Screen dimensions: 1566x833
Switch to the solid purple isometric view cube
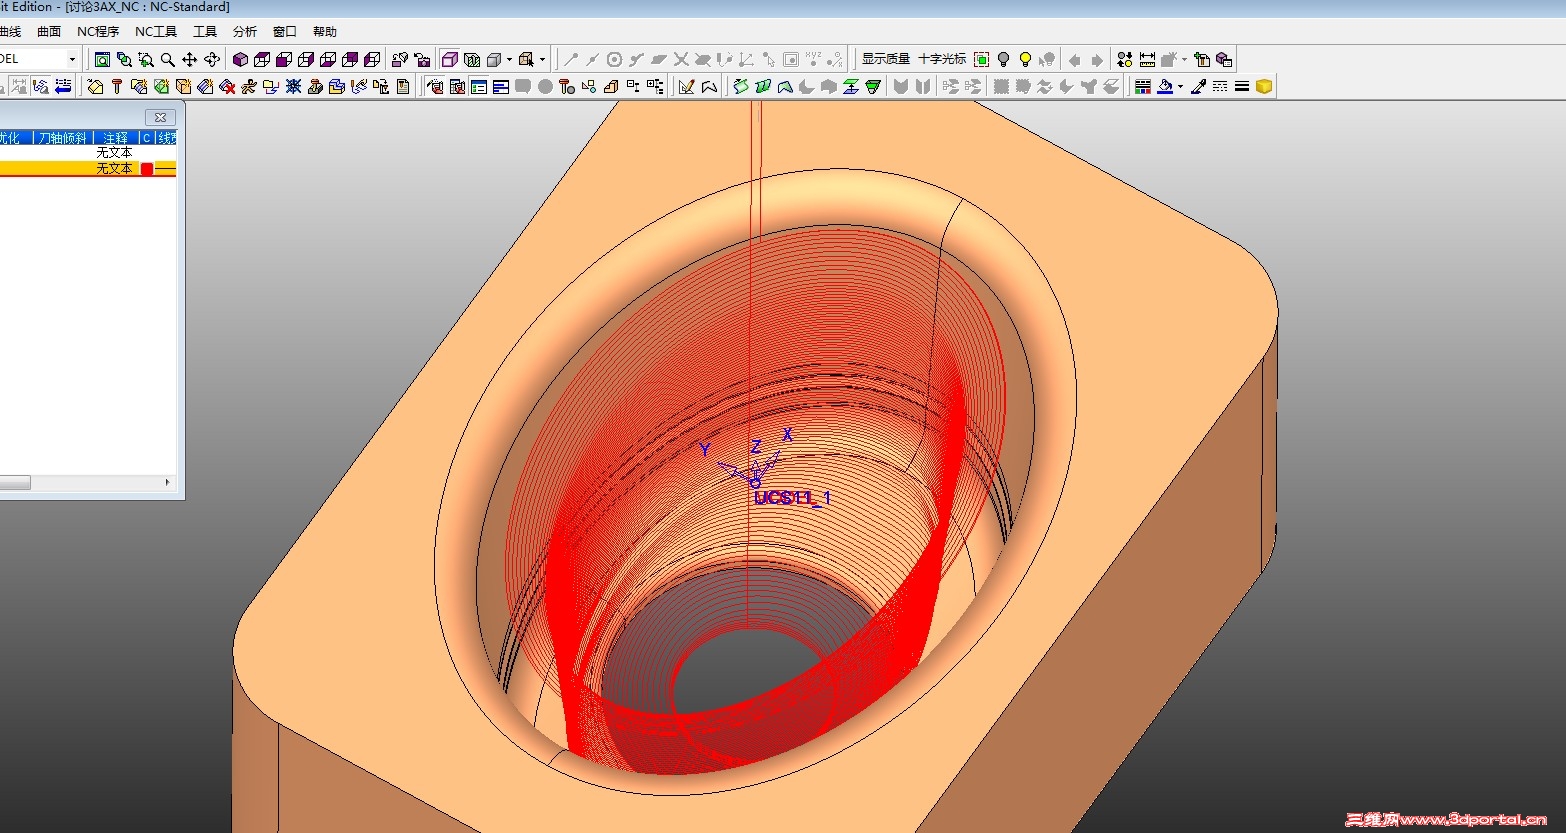point(240,60)
